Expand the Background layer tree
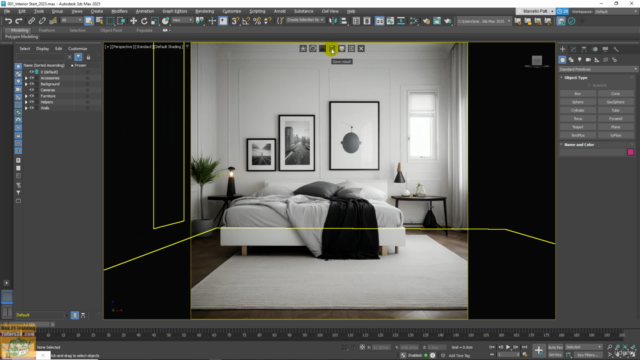Image resolution: width=640 pixels, height=360 pixels. [26, 84]
